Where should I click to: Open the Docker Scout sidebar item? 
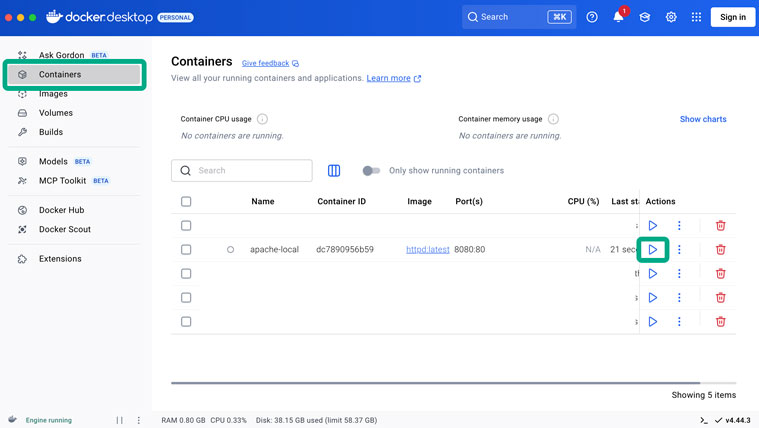coord(74,229)
